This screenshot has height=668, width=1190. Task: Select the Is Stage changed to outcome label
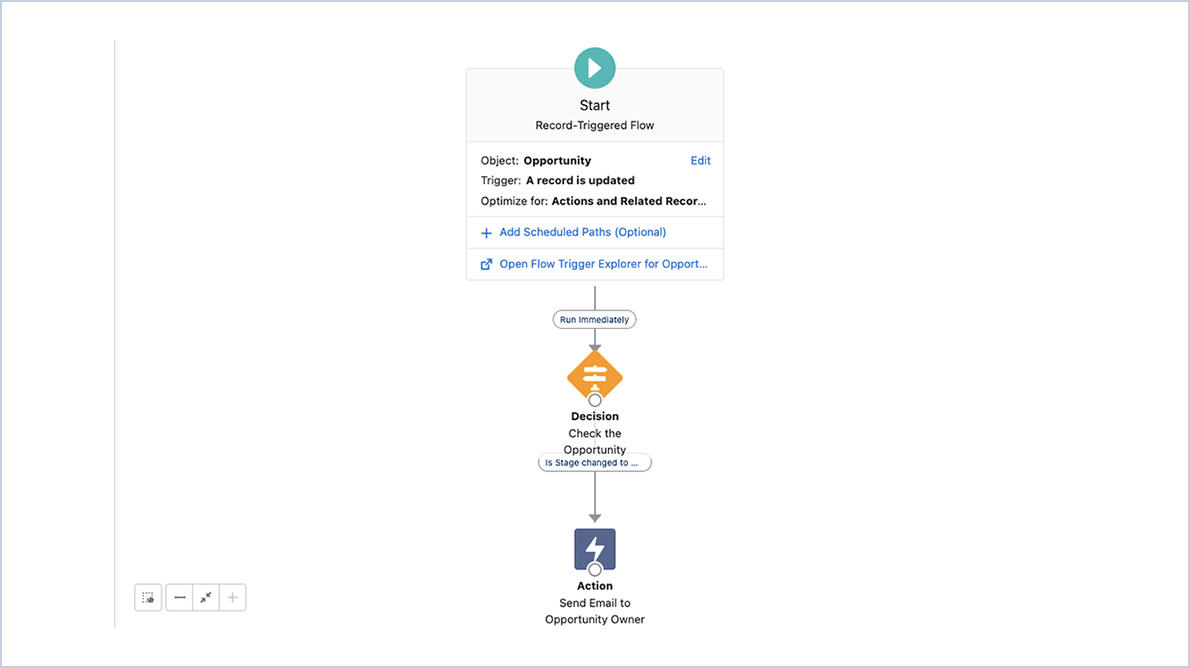tap(594, 462)
